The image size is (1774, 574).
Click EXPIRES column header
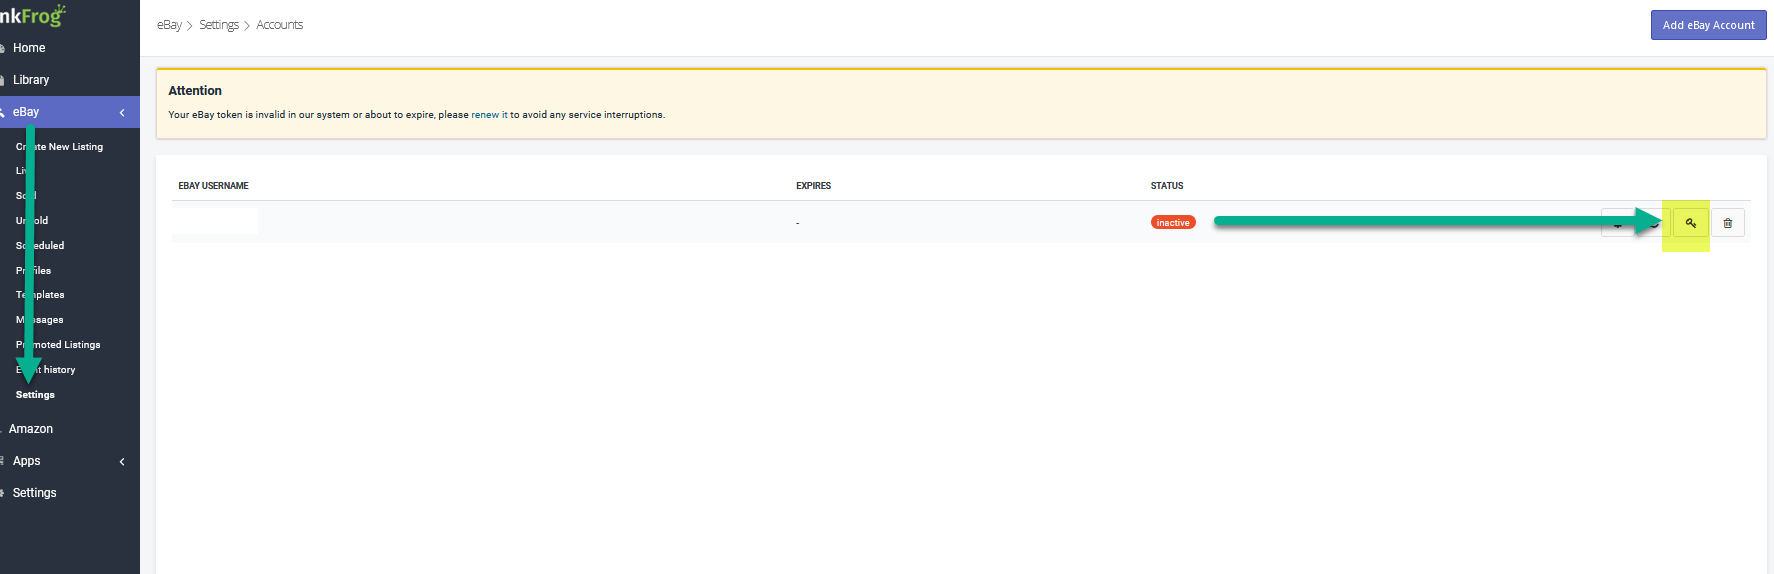(x=813, y=186)
